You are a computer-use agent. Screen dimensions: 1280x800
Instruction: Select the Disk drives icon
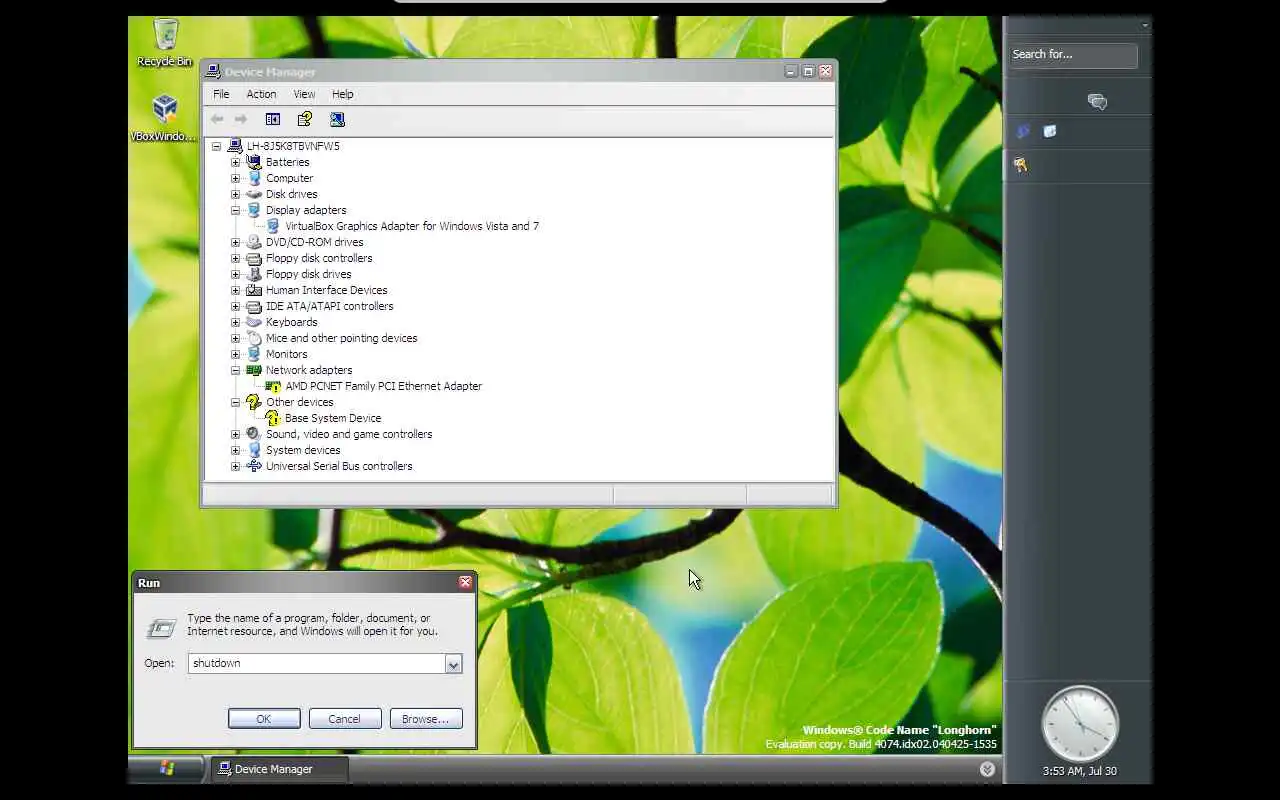[x=254, y=194]
